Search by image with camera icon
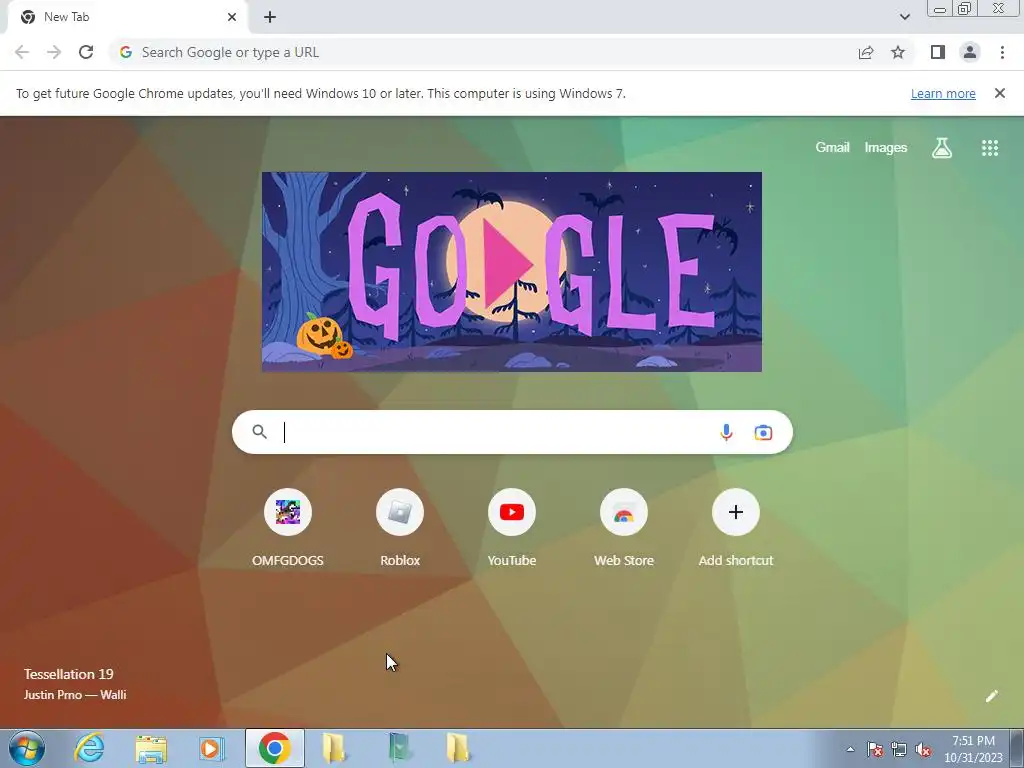 point(763,432)
